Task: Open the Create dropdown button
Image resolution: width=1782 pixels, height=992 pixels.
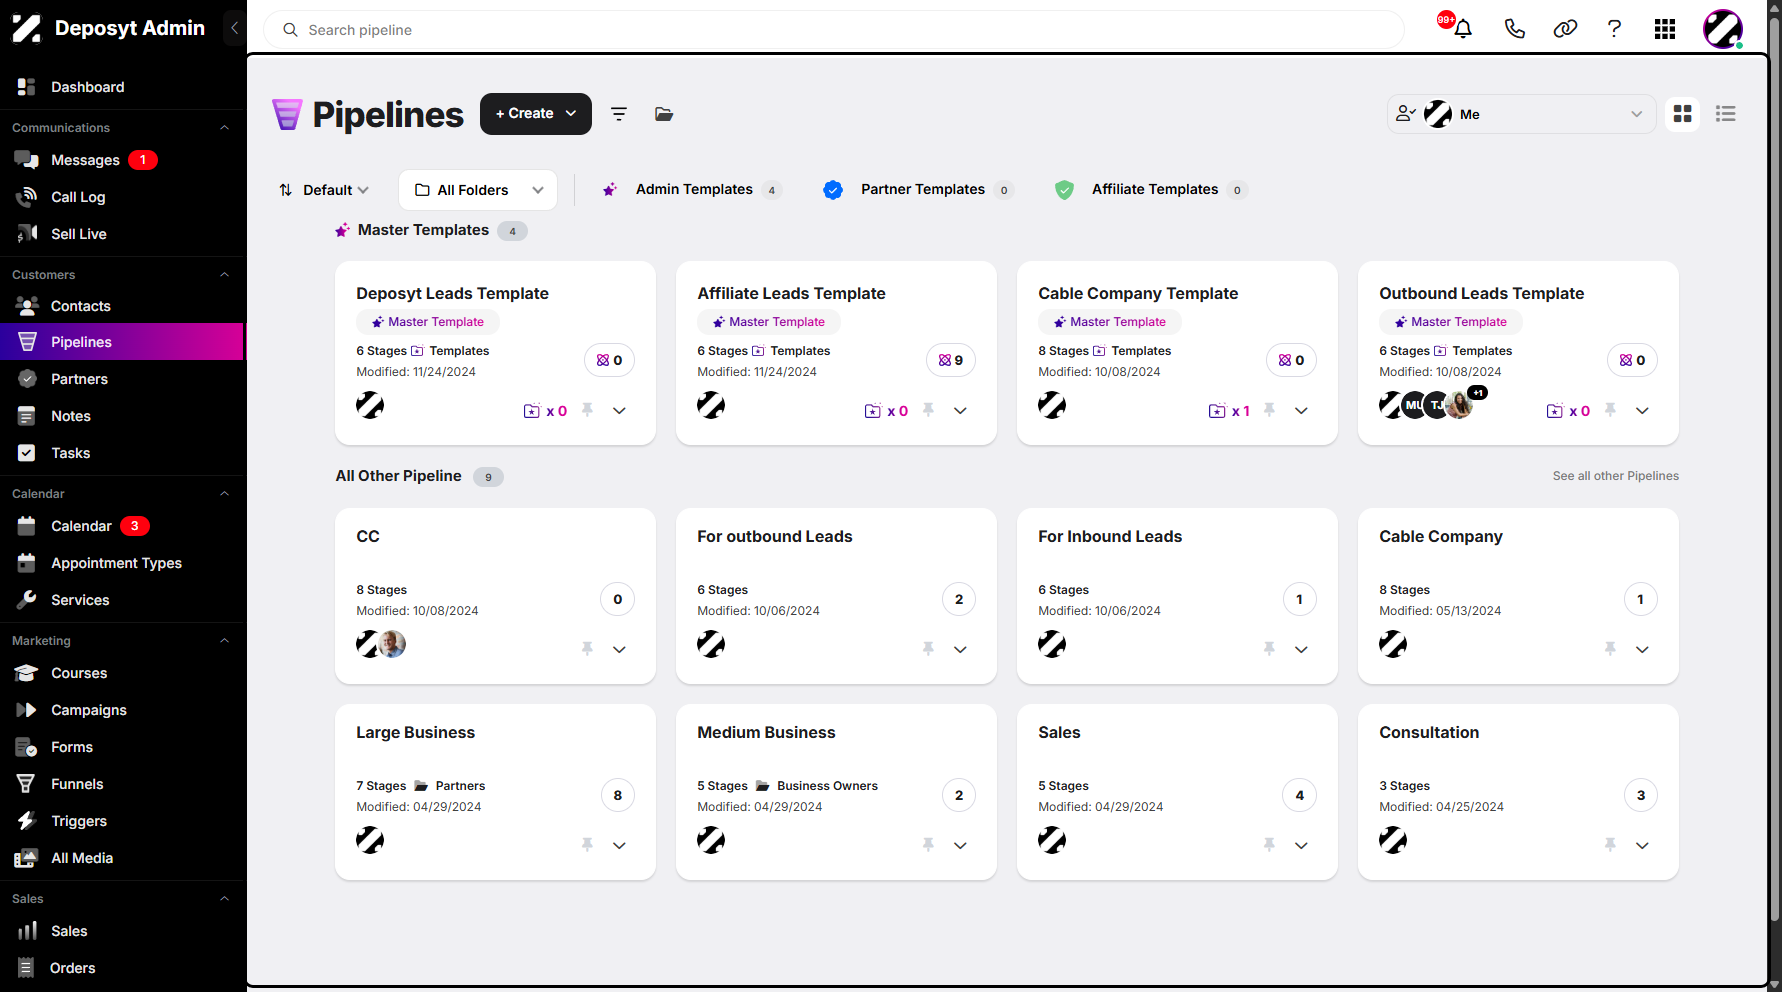Action: click(536, 114)
